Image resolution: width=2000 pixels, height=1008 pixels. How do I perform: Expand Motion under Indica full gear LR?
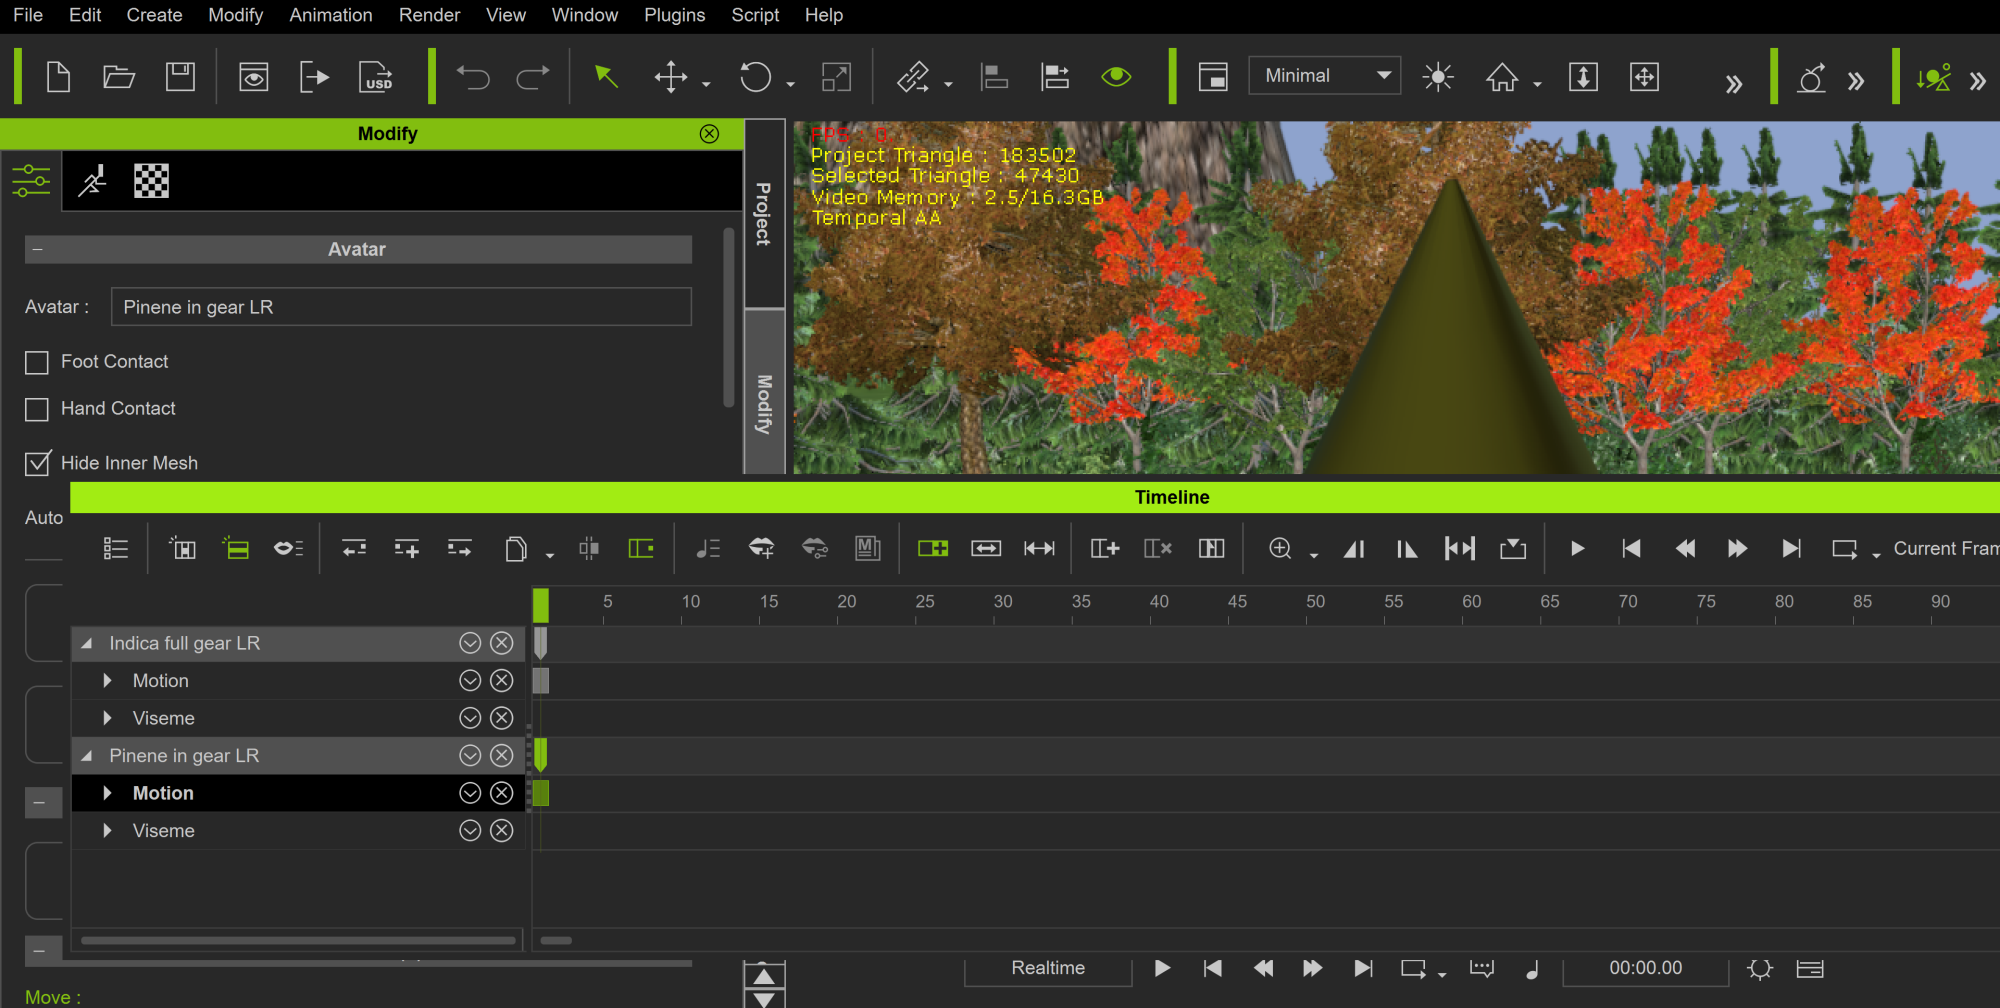107,681
